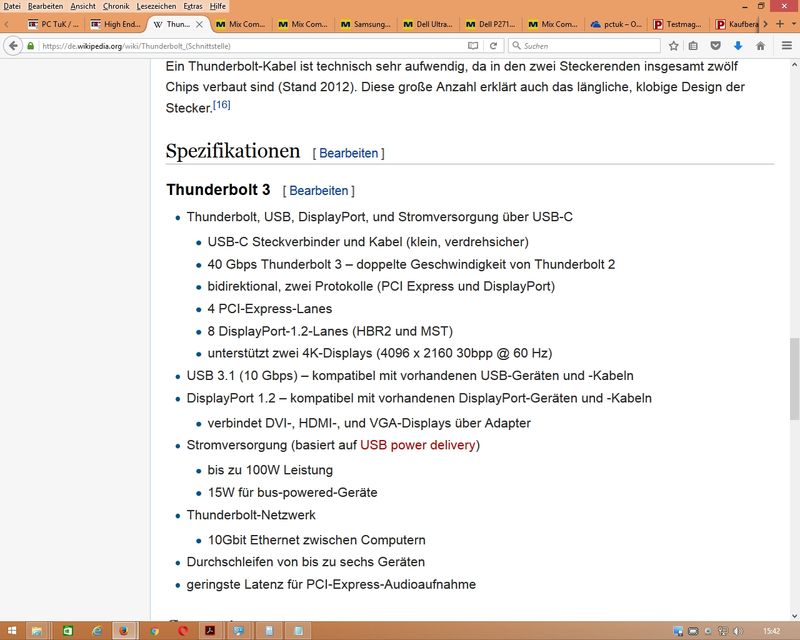The height and width of the screenshot is (640, 800).
Task: Open downloads arrow icon
Action: tap(738, 46)
